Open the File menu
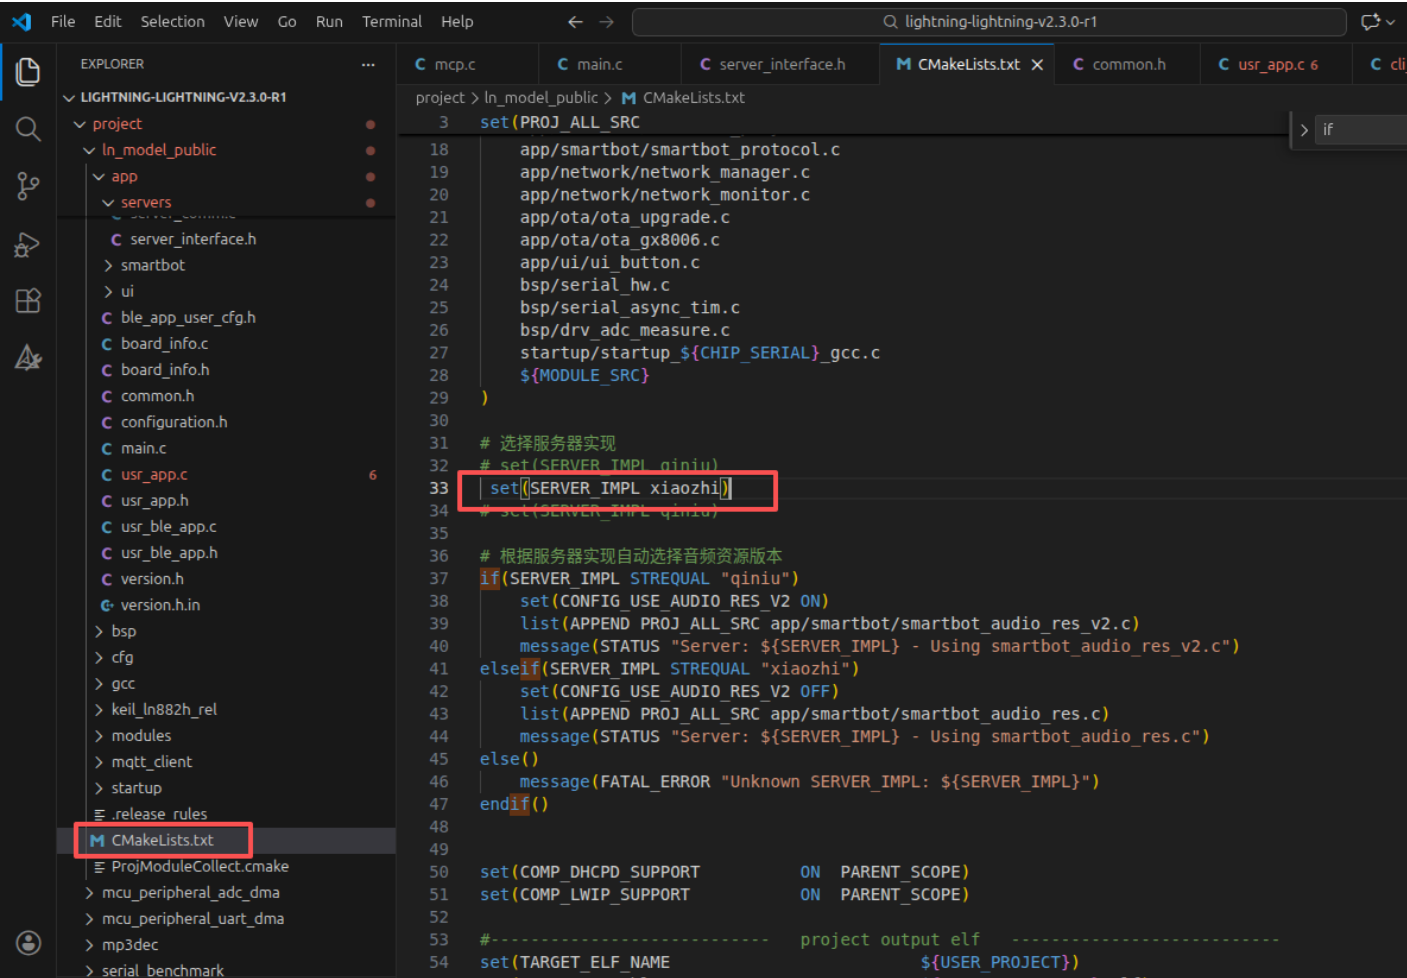The image size is (1407, 978). click(x=63, y=21)
